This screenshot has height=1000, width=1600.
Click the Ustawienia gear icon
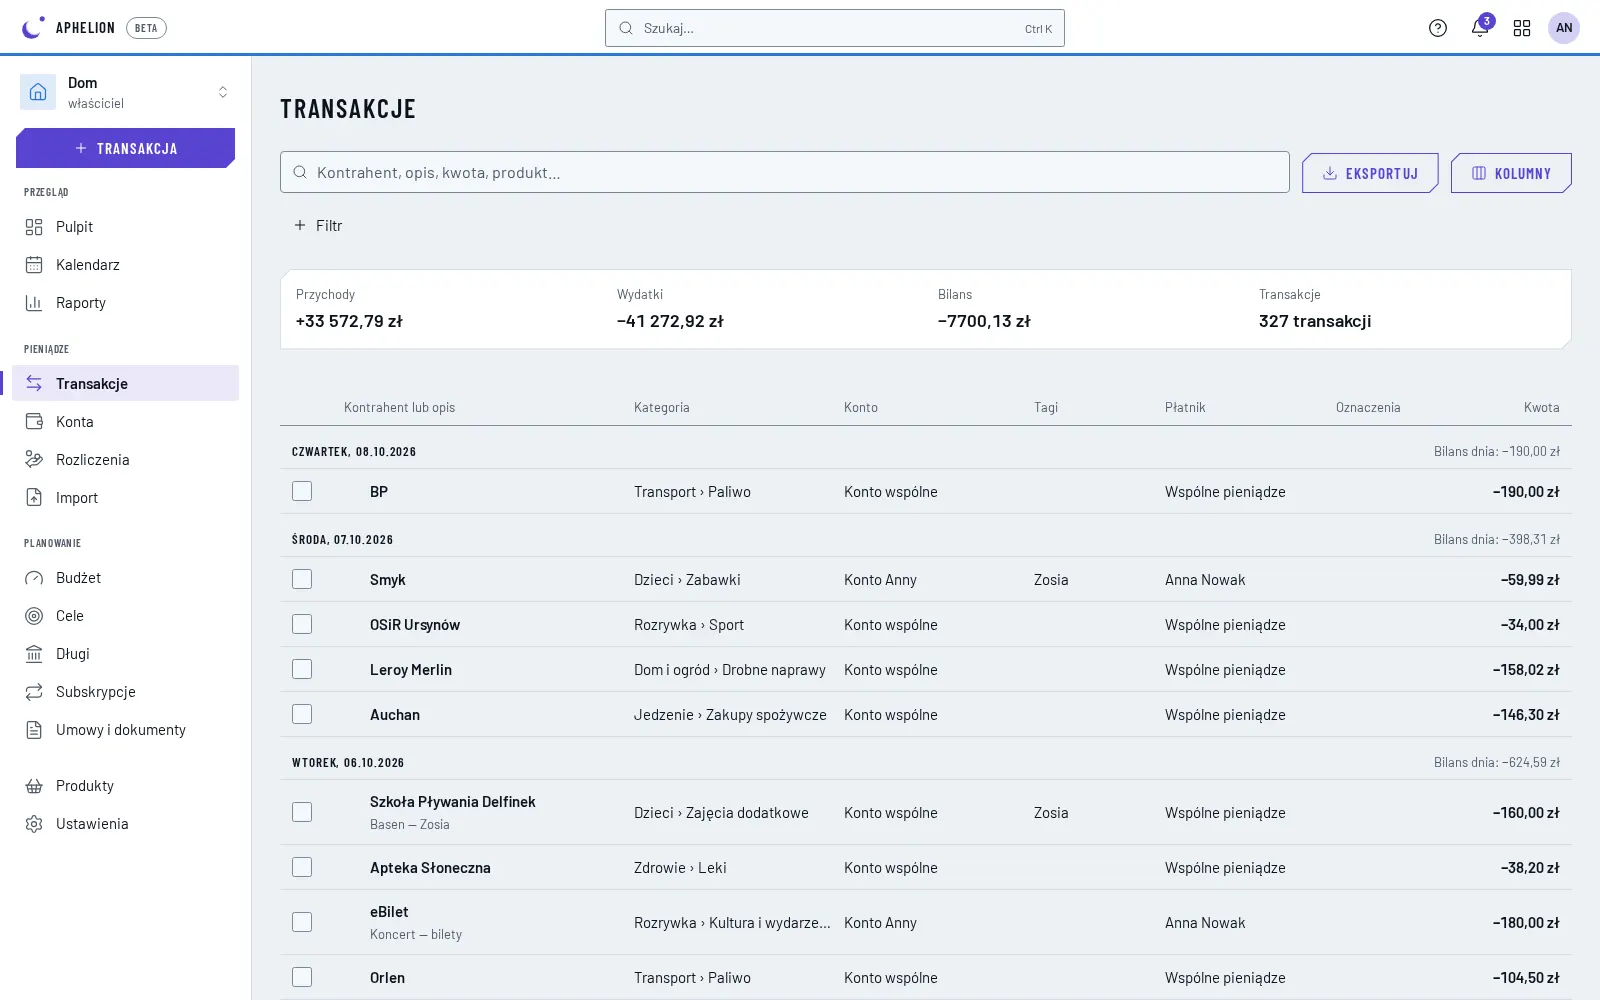(x=34, y=824)
